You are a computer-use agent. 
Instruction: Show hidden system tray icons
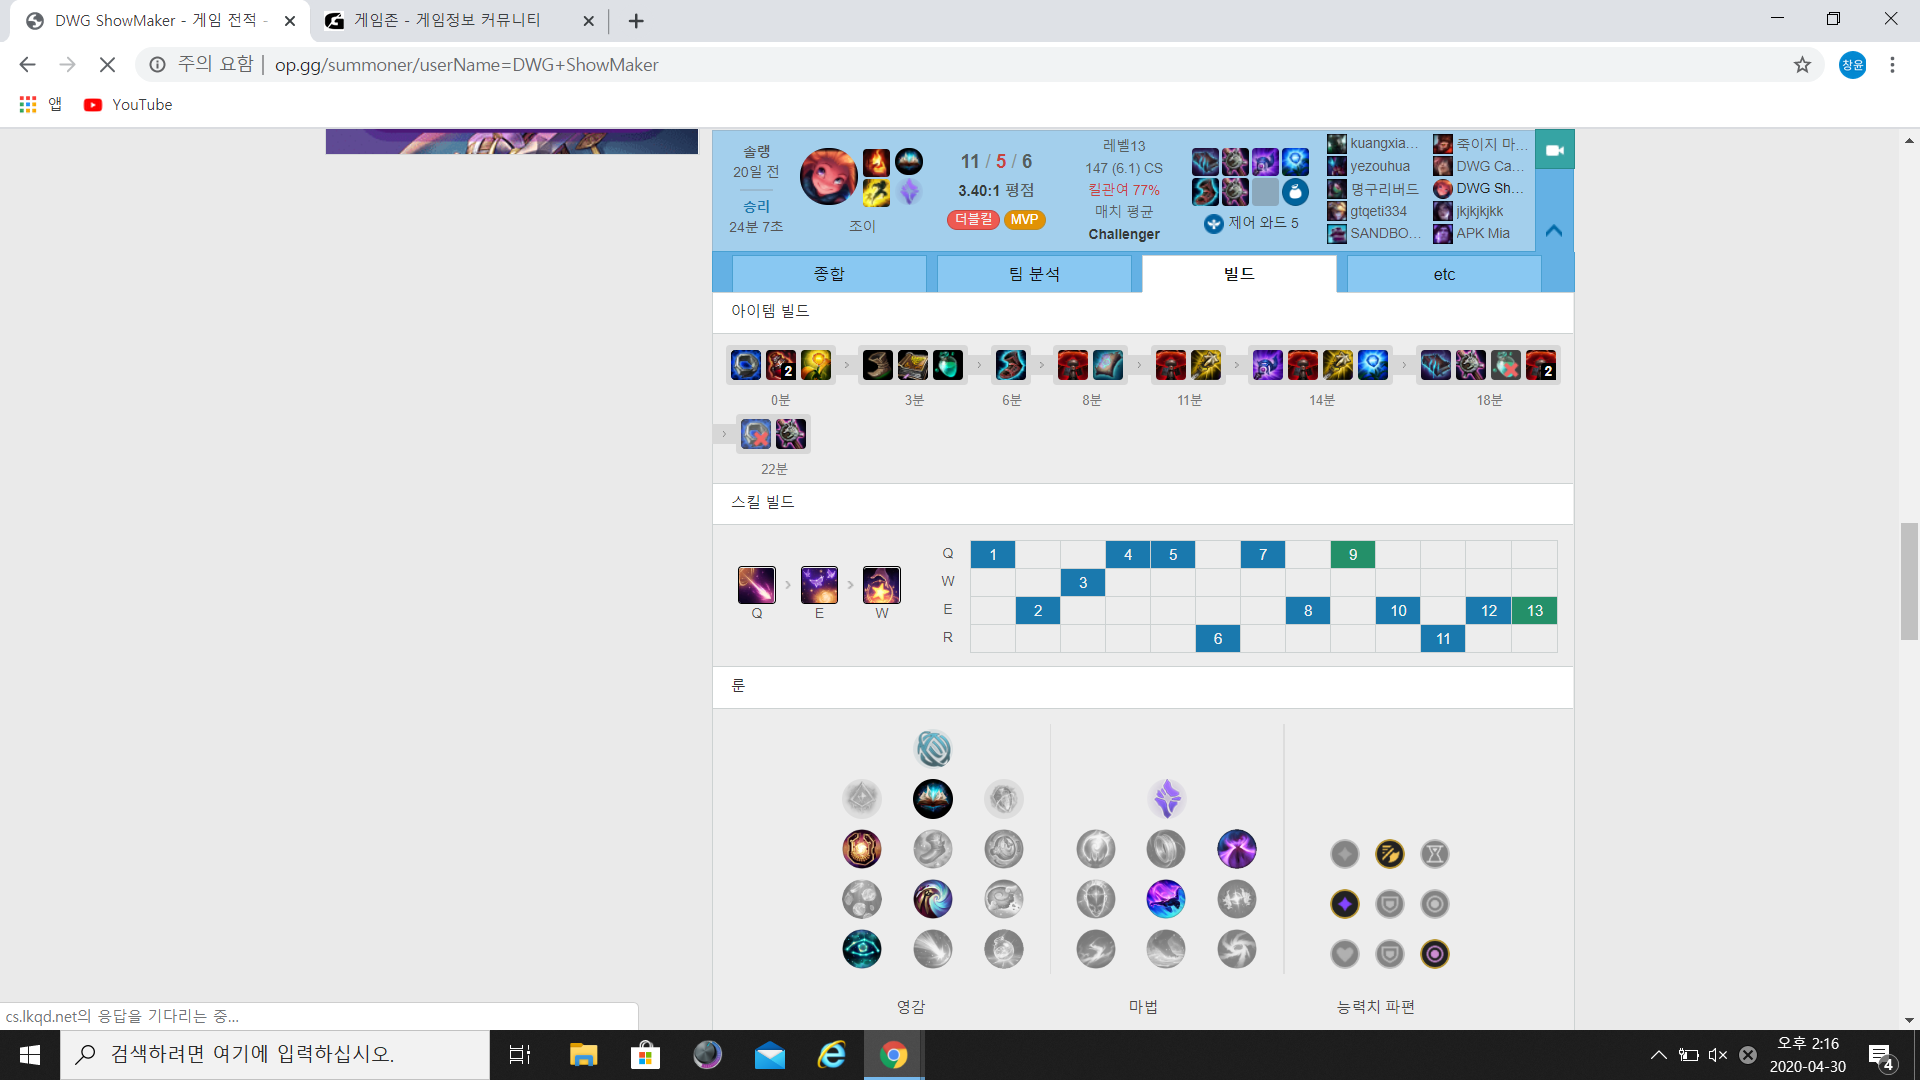[1658, 1055]
